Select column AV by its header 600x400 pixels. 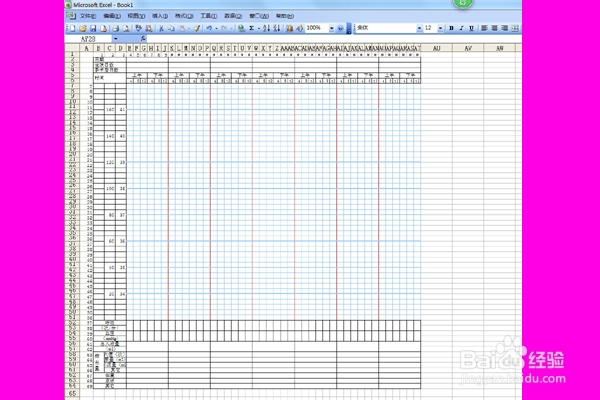coord(468,48)
